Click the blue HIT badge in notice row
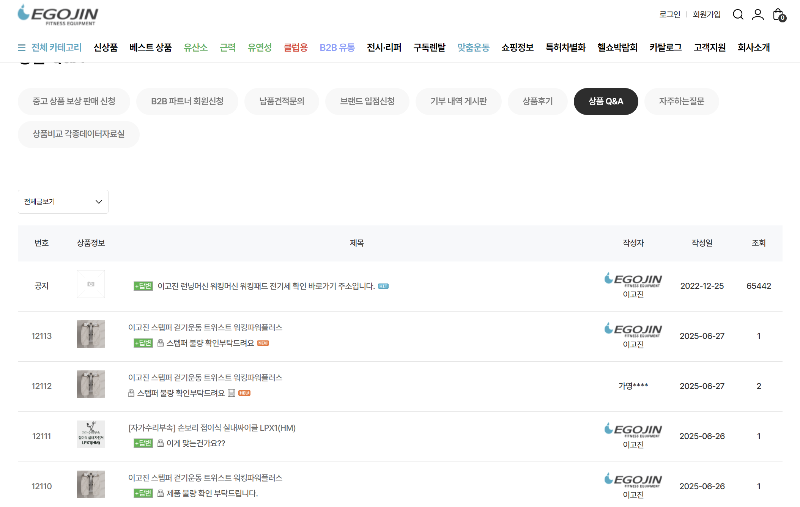Image resolution: width=800 pixels, height=507 pixels. [383, 286]
